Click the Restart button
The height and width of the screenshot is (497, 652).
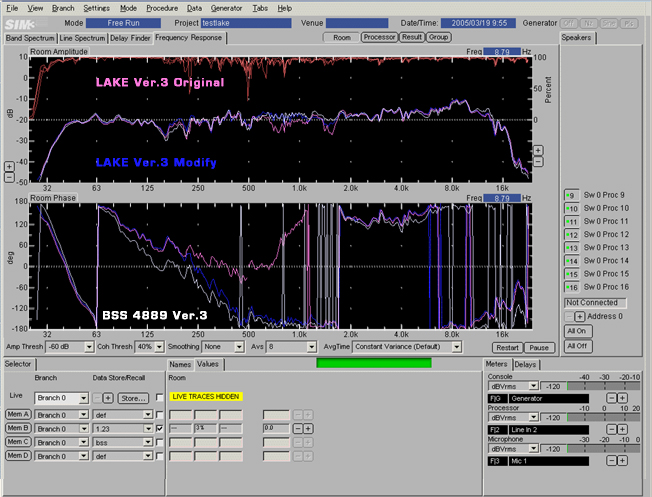coord(507,348)
